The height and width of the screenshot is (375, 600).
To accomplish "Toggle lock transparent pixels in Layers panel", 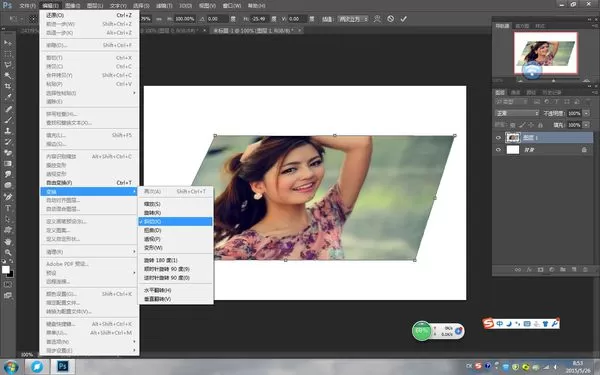I will 513,125.
